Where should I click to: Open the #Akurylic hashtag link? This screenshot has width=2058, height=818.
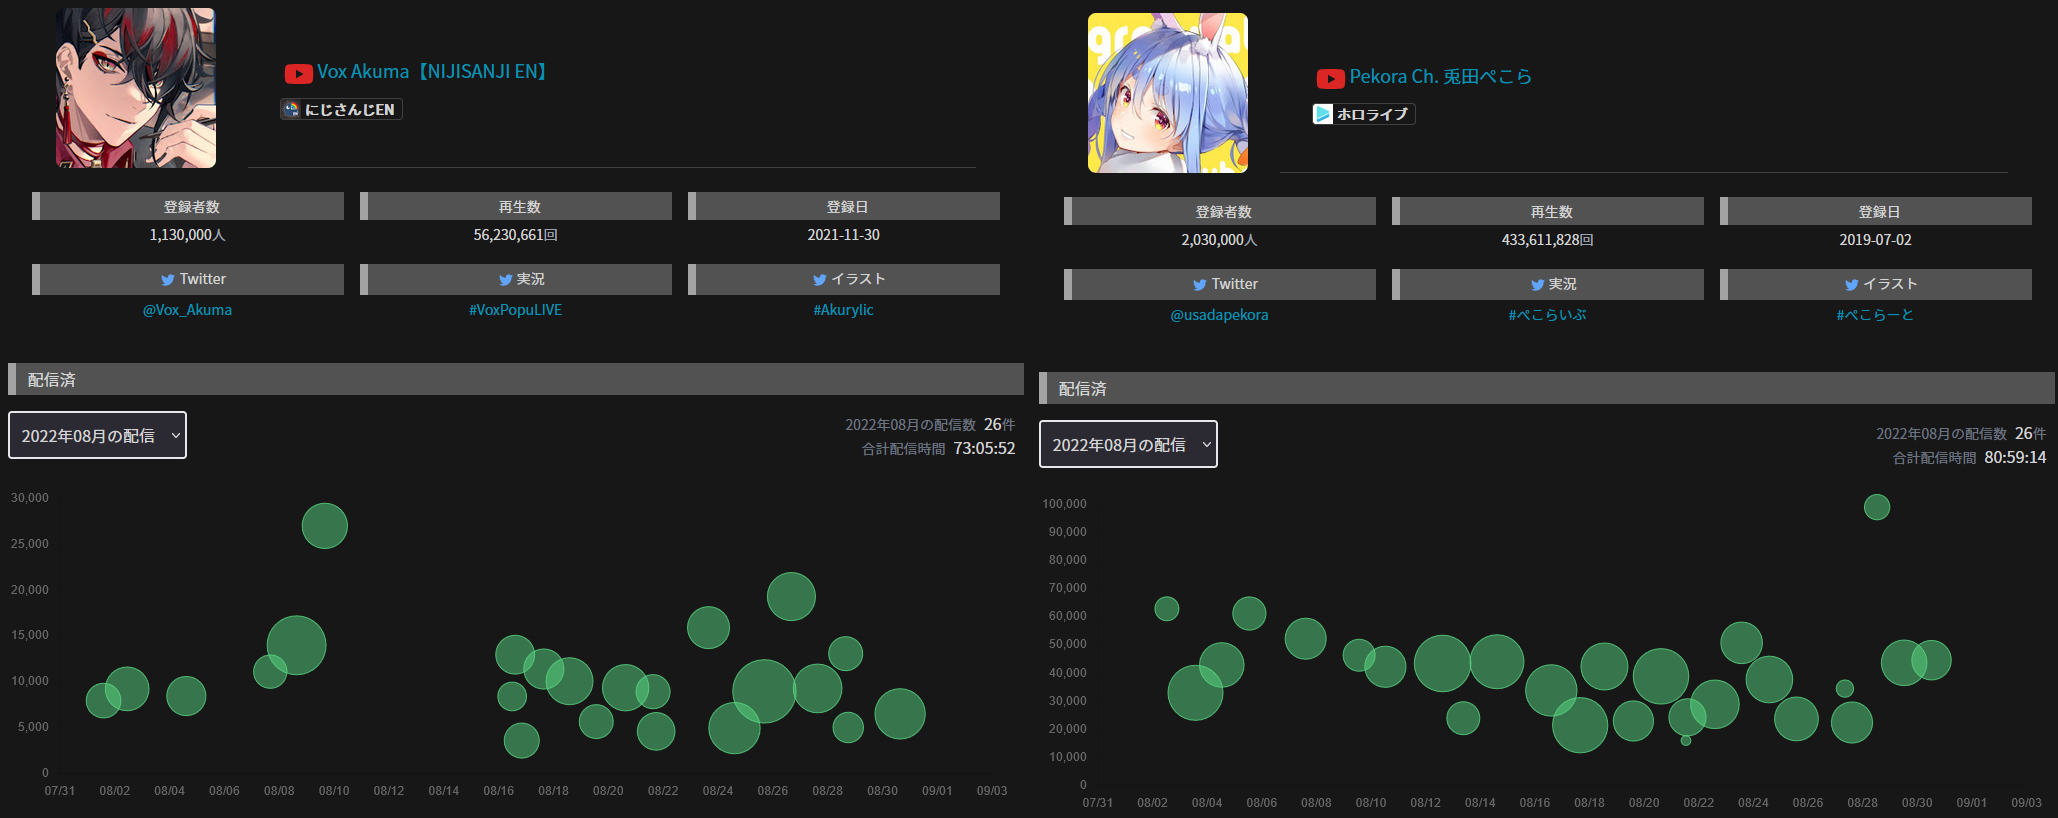843,310
